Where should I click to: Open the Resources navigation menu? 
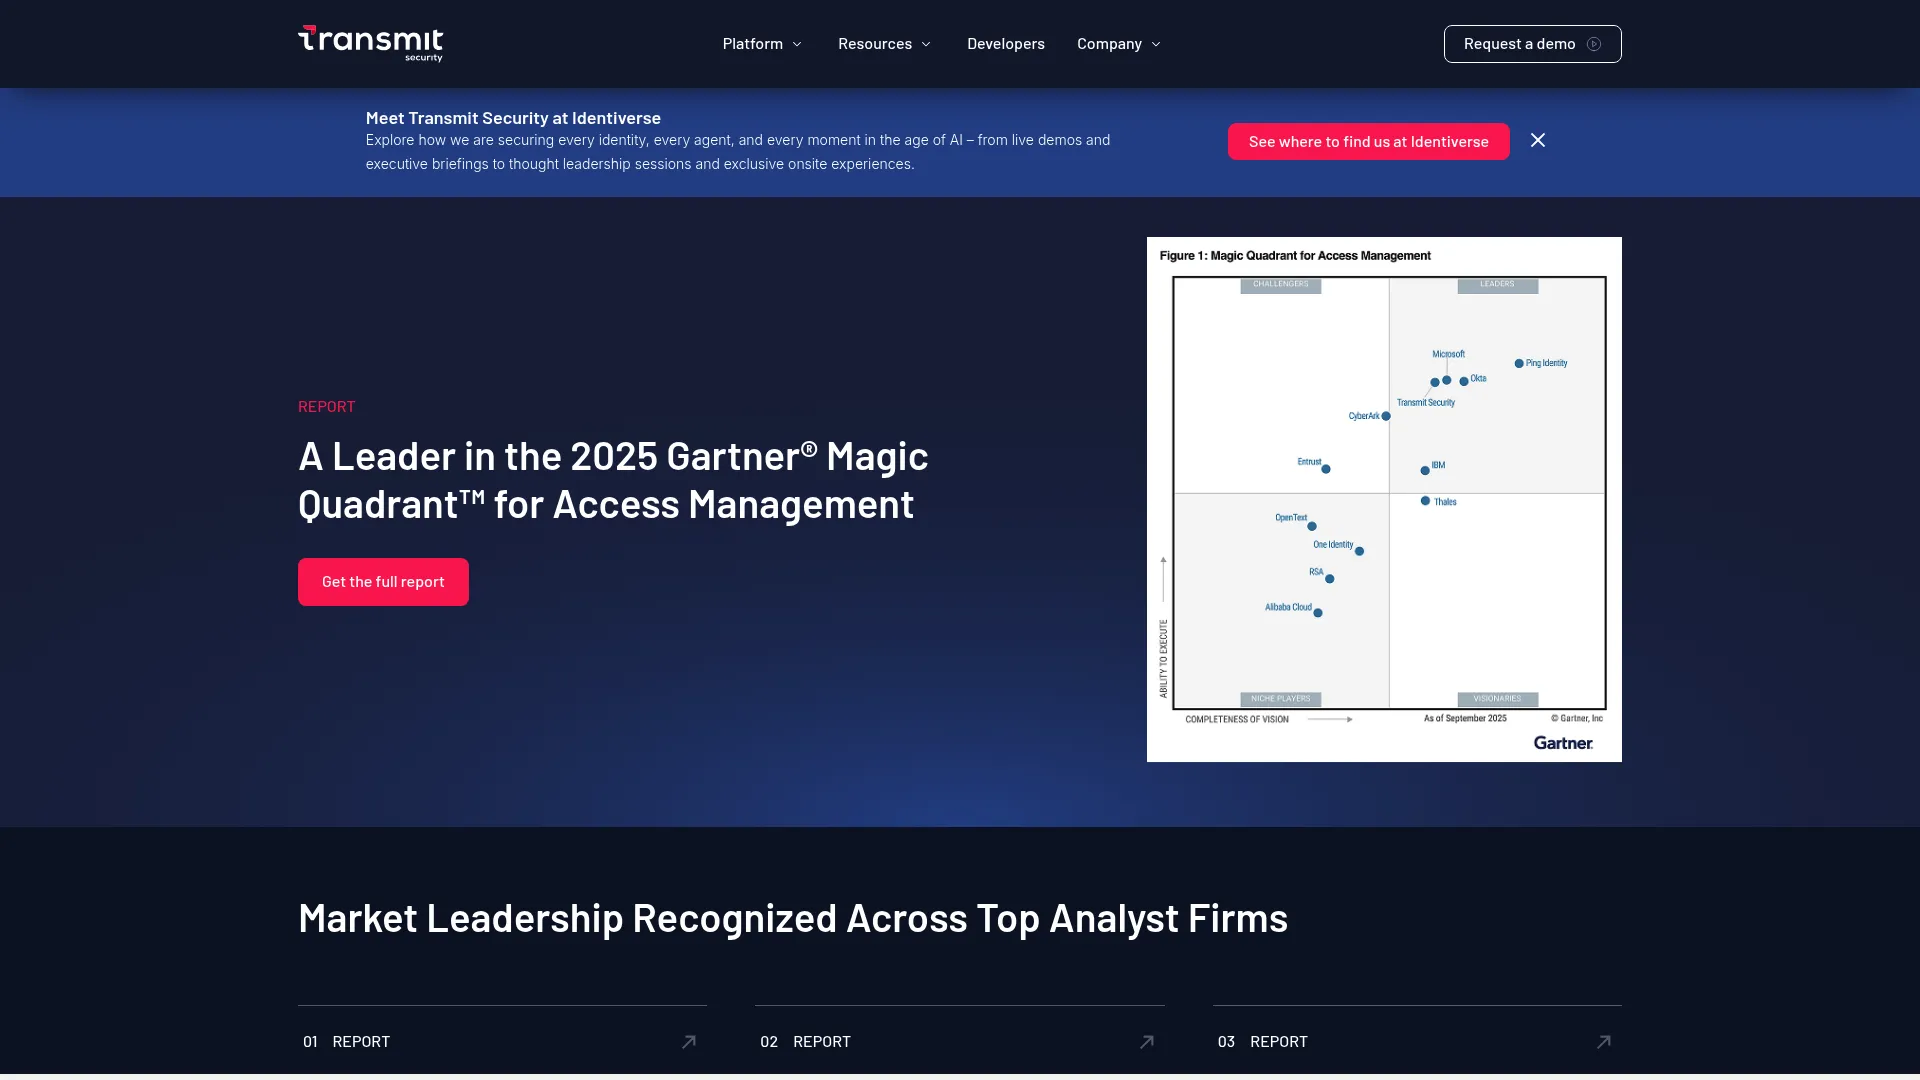coord(884,44)
